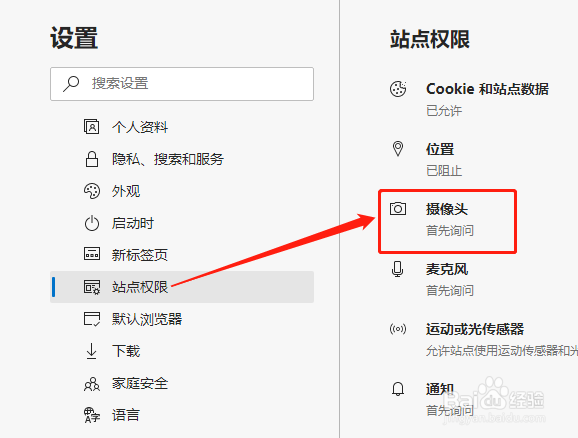
Task: Open 家庭安全 settings
Action: 140,383
